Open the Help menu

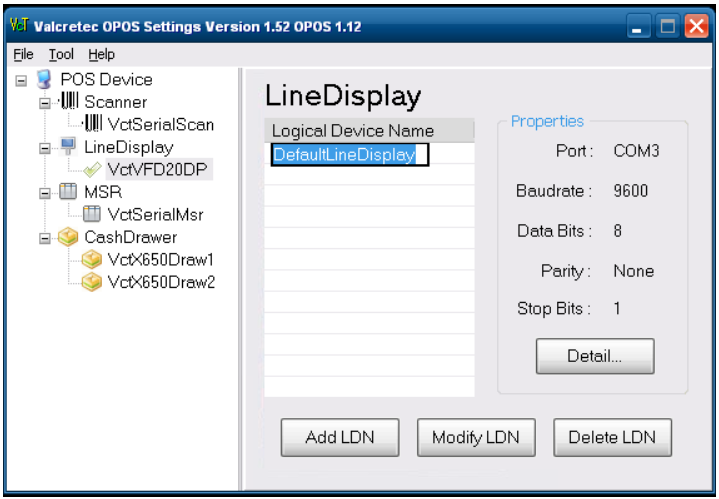pyautogui.click(x=101, y=54)
